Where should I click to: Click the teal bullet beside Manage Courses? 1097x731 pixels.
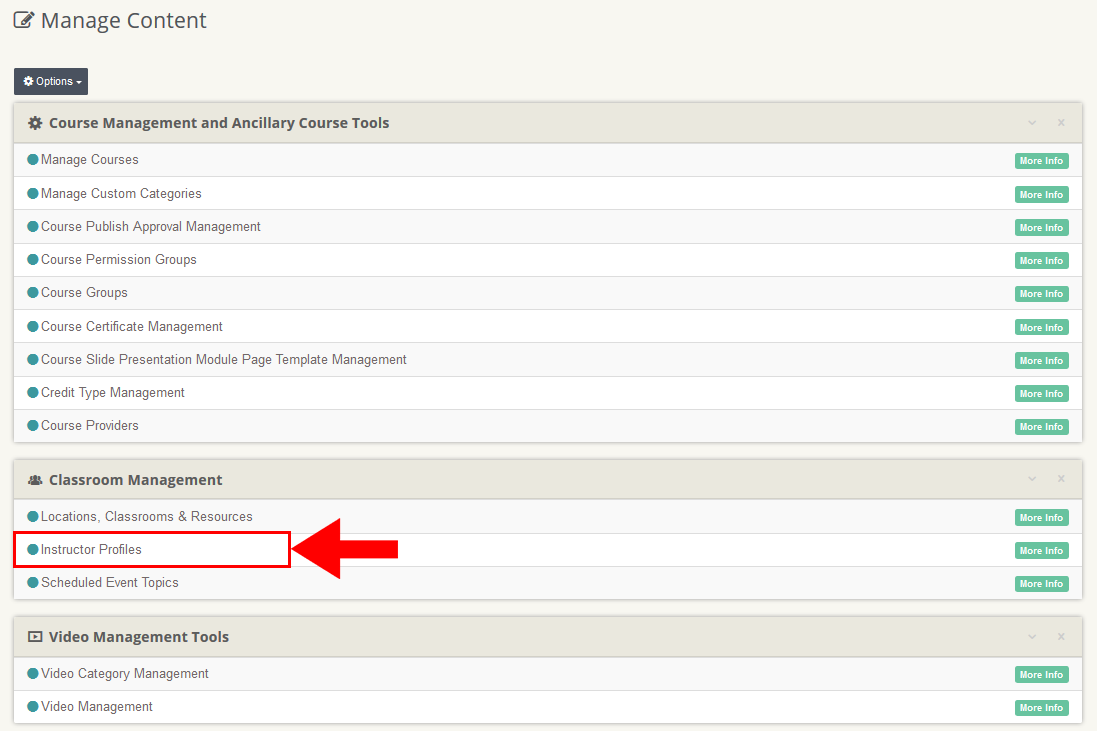point(33,160)
